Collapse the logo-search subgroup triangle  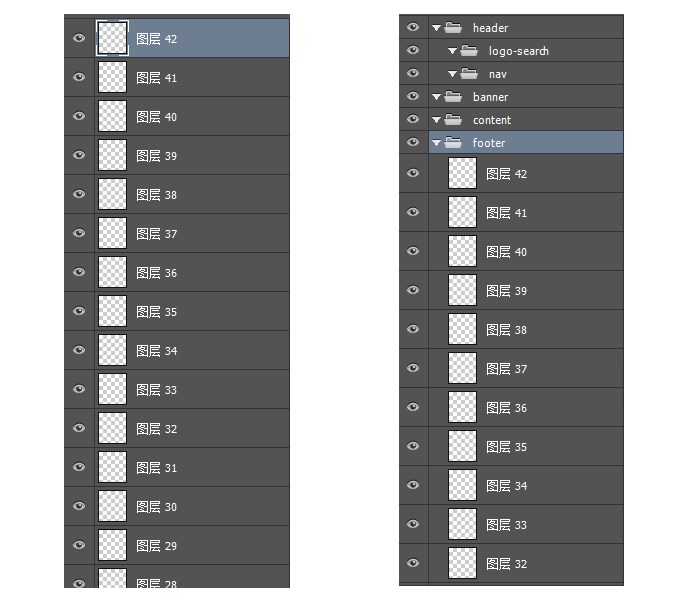click(x=452, y=51)
